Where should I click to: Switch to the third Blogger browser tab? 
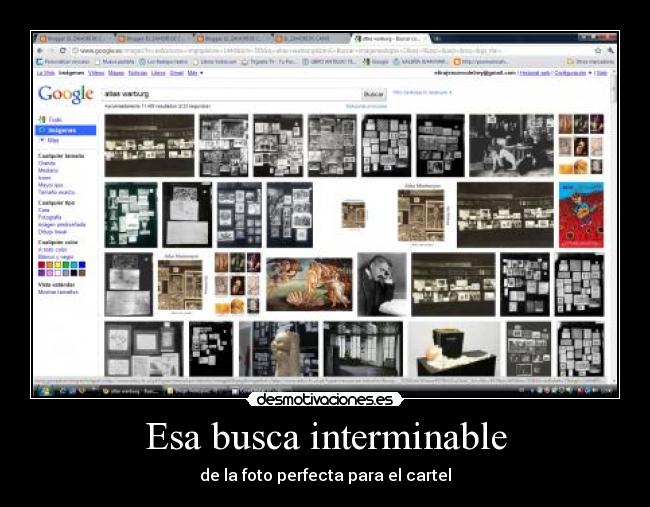click(x=232, y=39)
